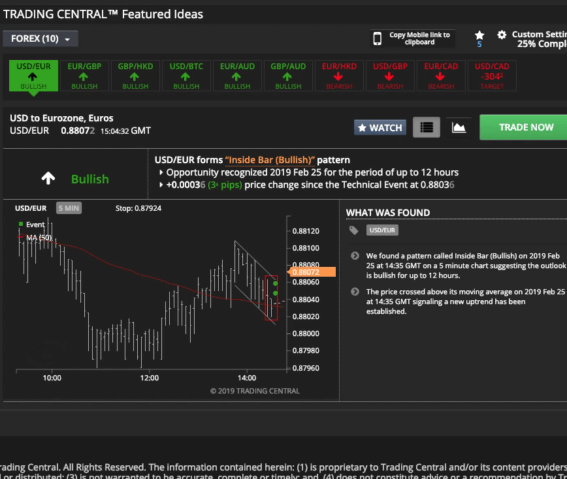Screen dimensions: 567x479
Task: Select the USD/GBP bearish tab
Action: [x=390, y=76]
